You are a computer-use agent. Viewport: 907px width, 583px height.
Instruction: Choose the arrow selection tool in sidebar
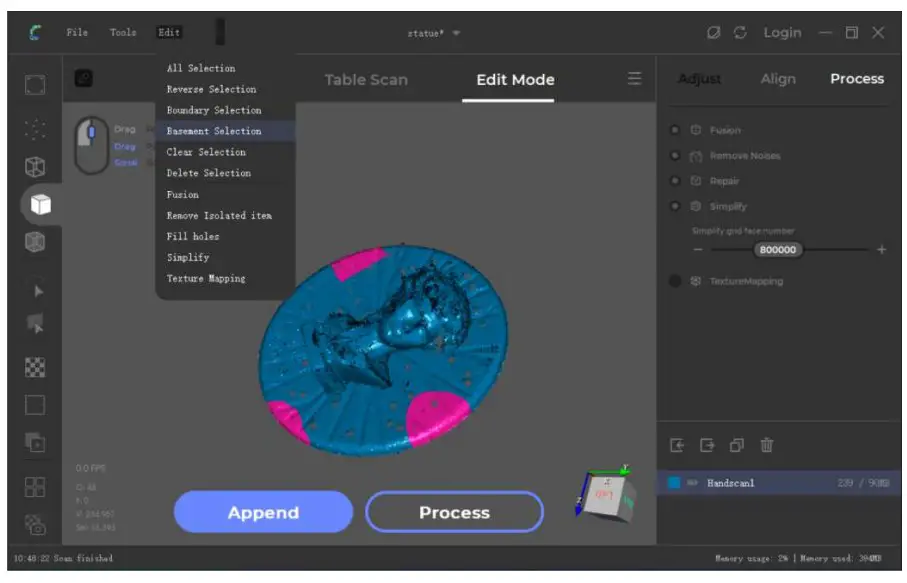[38, 291]
